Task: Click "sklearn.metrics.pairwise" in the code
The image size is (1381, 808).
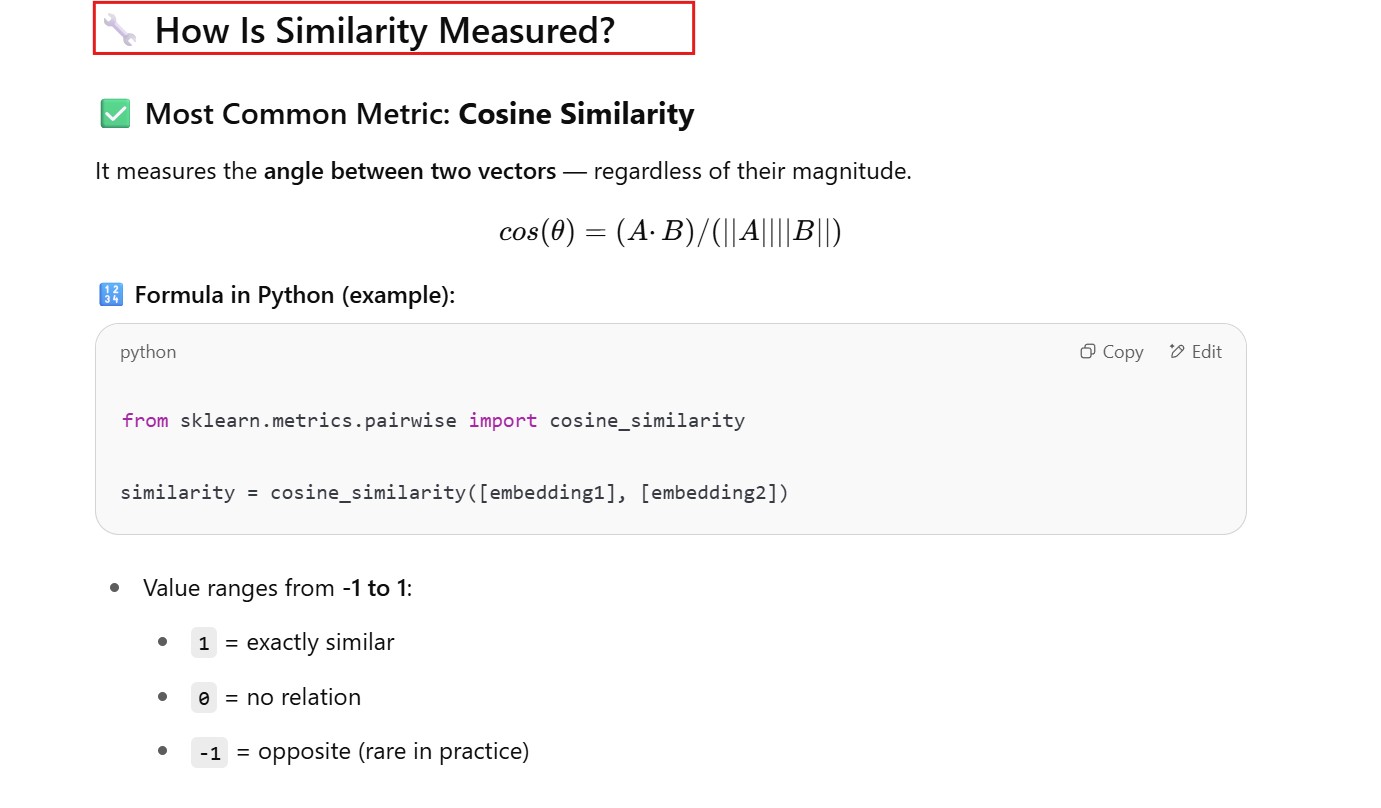Action: point(319,421)
